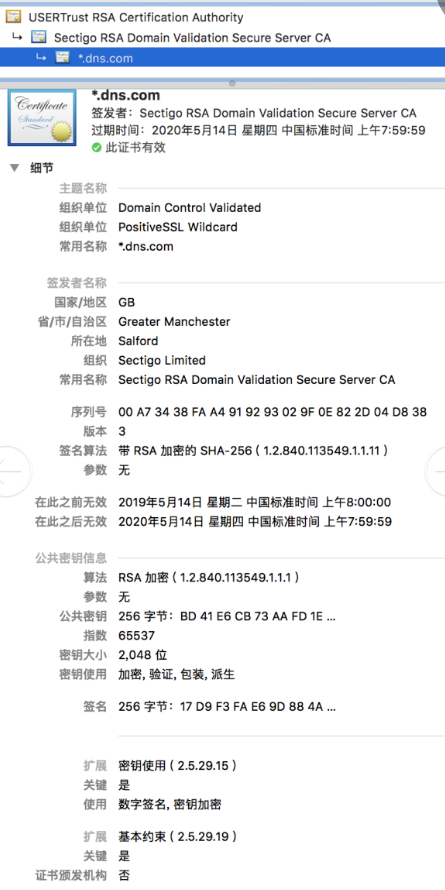Viewport: 445px width, 890px height.
Task: Click the USERTrust root certificate icon
Action: pyautogui.click(x=14, y=17)
